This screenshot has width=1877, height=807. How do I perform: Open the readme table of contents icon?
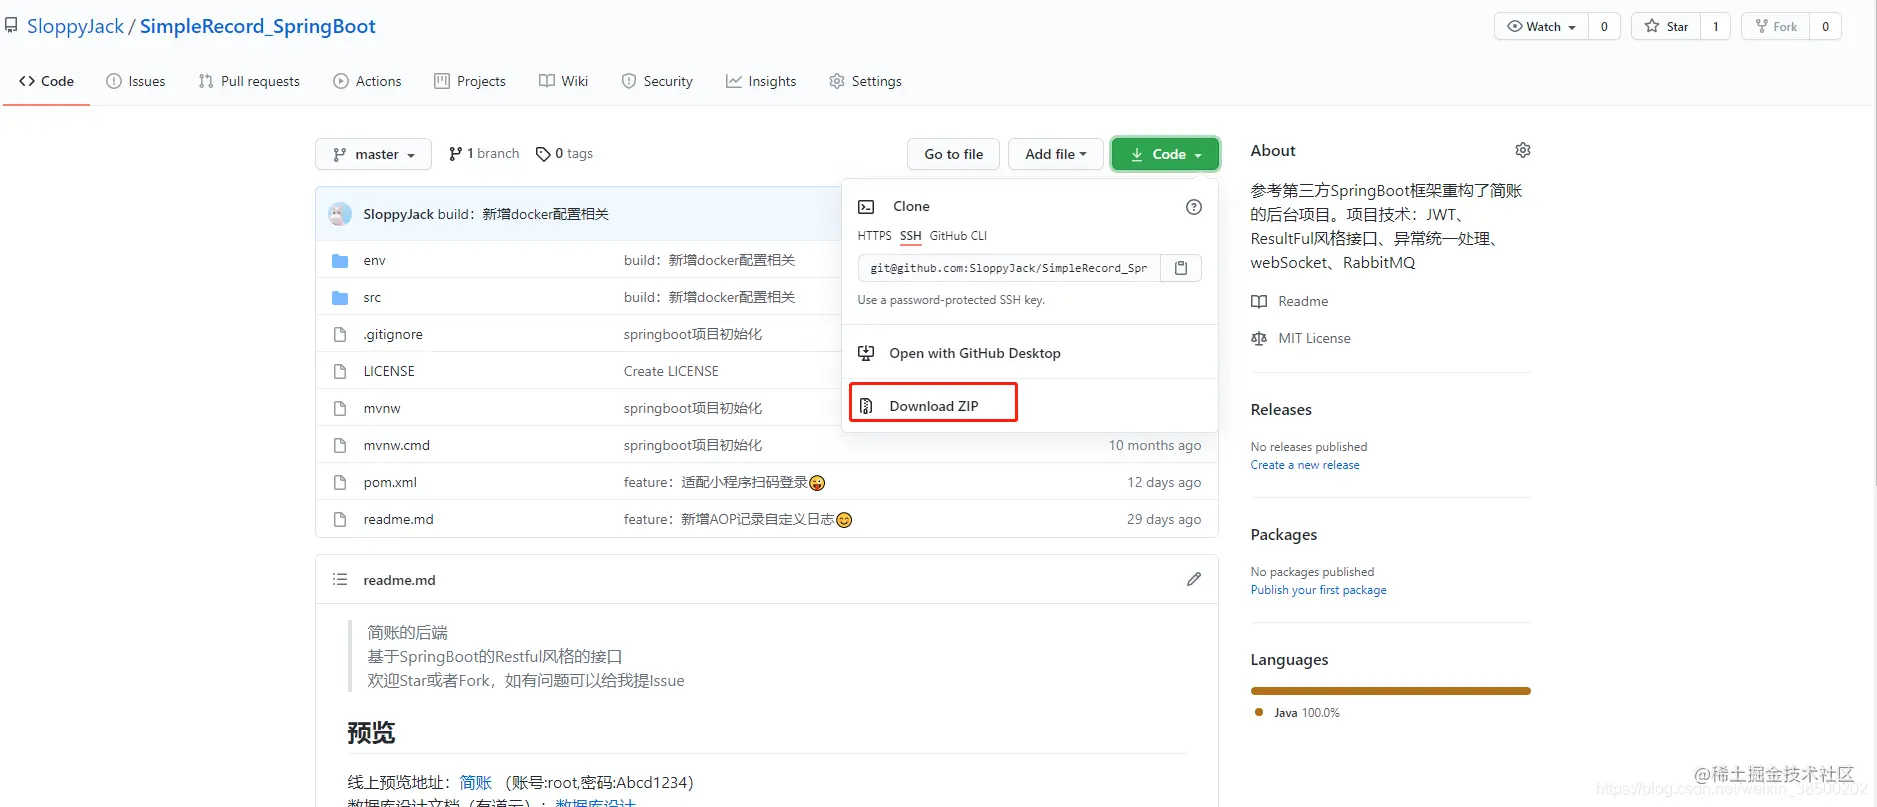340,579
